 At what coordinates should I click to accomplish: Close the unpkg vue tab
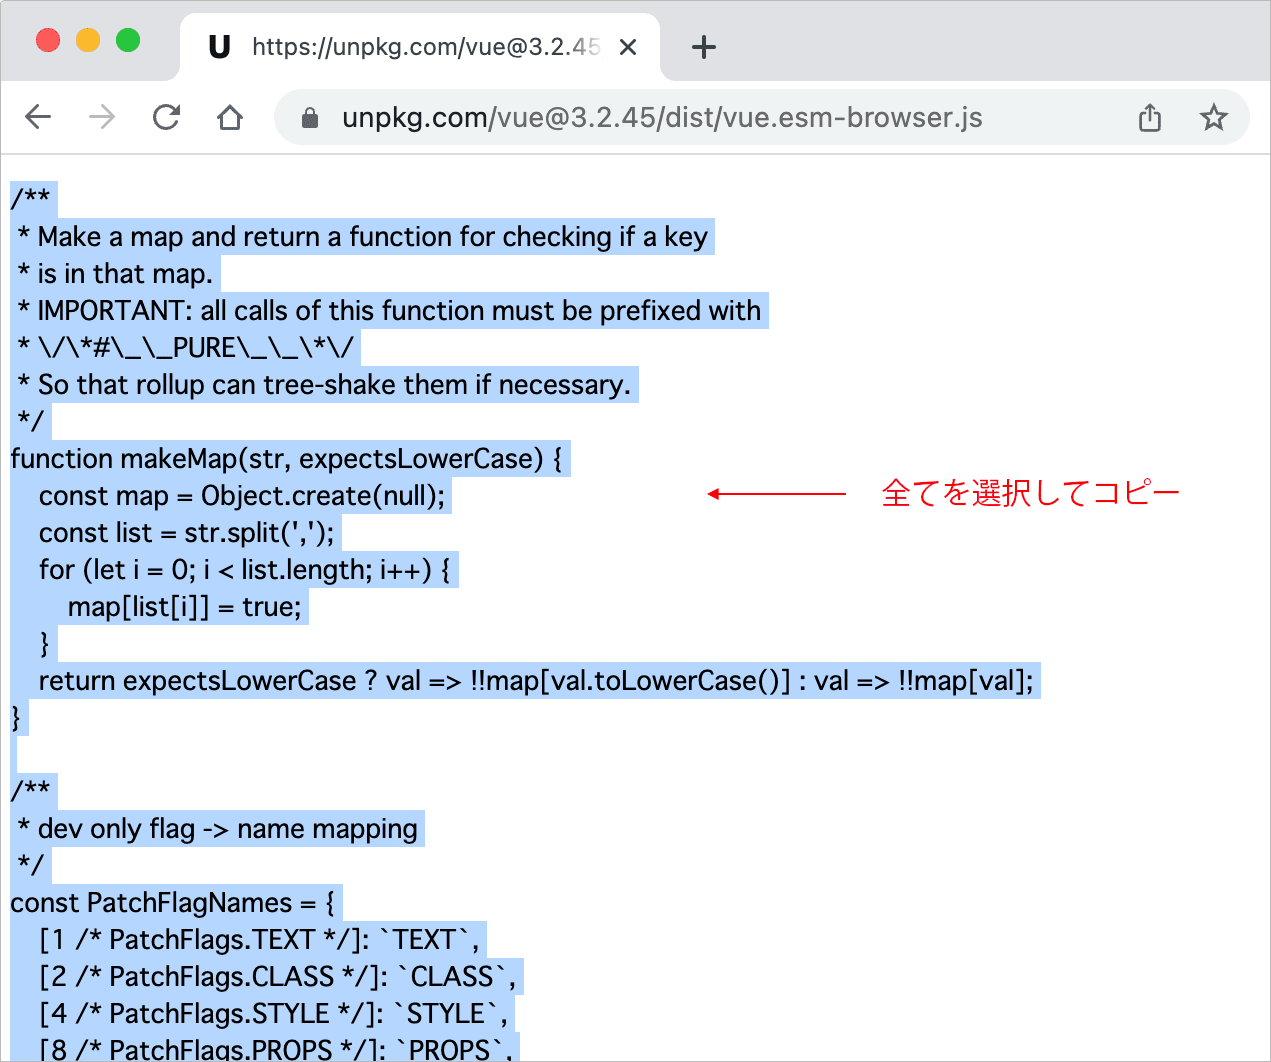[628, 47]
